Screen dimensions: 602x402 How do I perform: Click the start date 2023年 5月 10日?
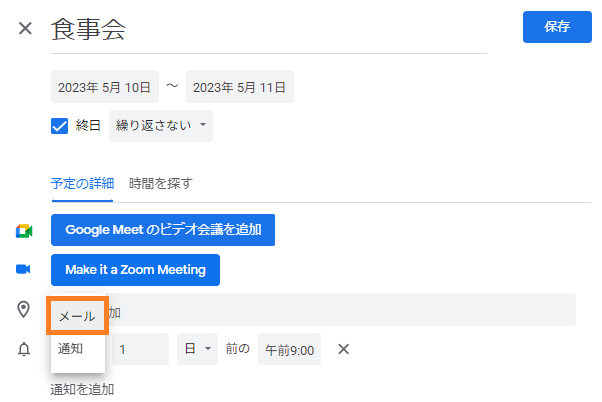[x=105, y=87]
